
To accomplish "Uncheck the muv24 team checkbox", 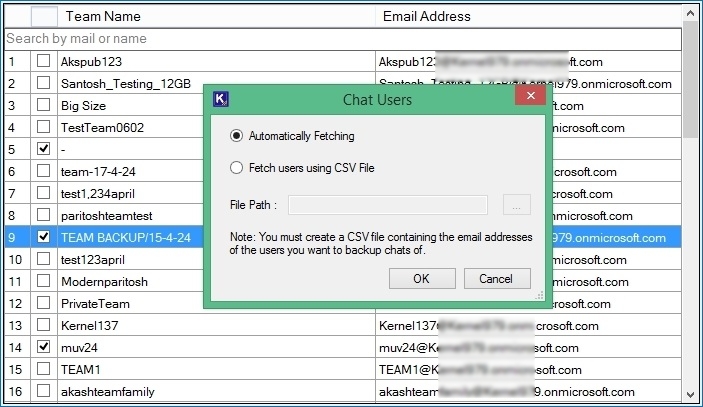I will (43, 346).
